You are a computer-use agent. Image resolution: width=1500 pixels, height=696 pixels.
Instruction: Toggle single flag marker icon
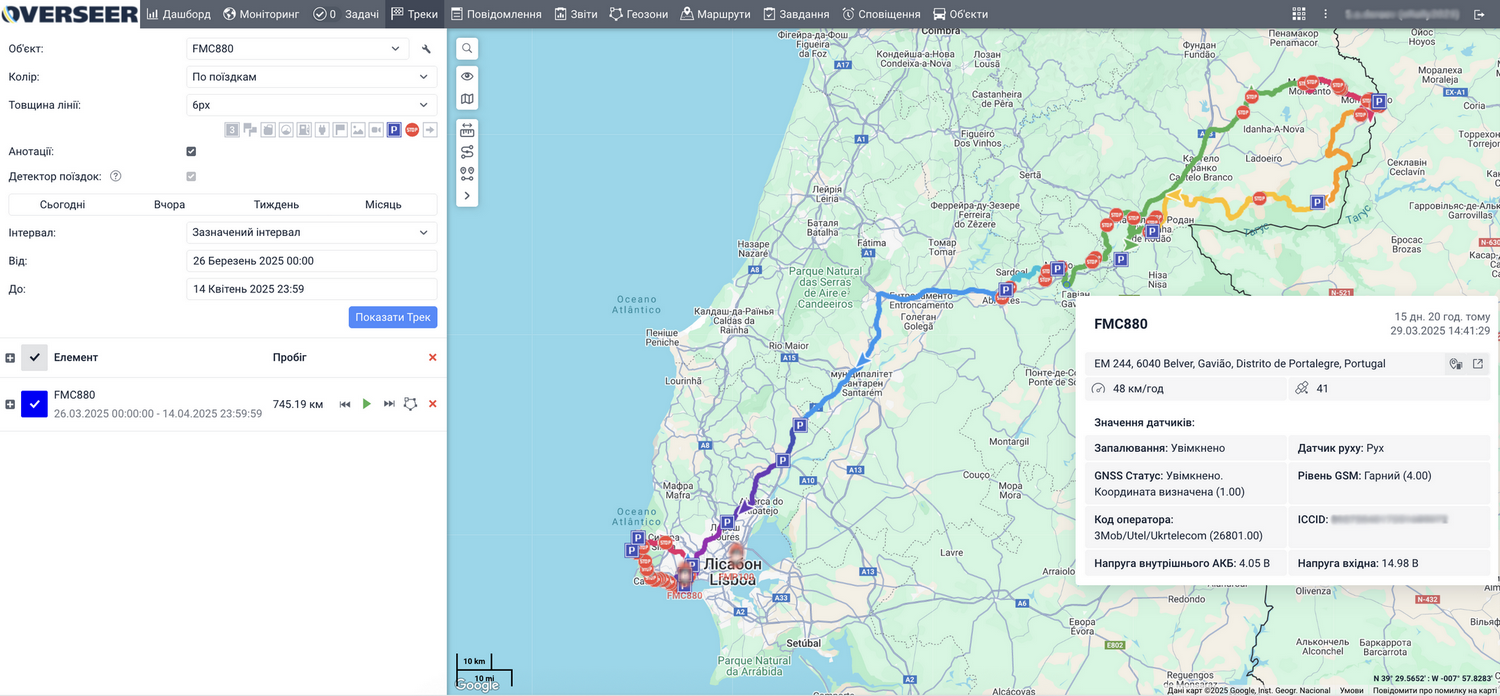point(340,130)
